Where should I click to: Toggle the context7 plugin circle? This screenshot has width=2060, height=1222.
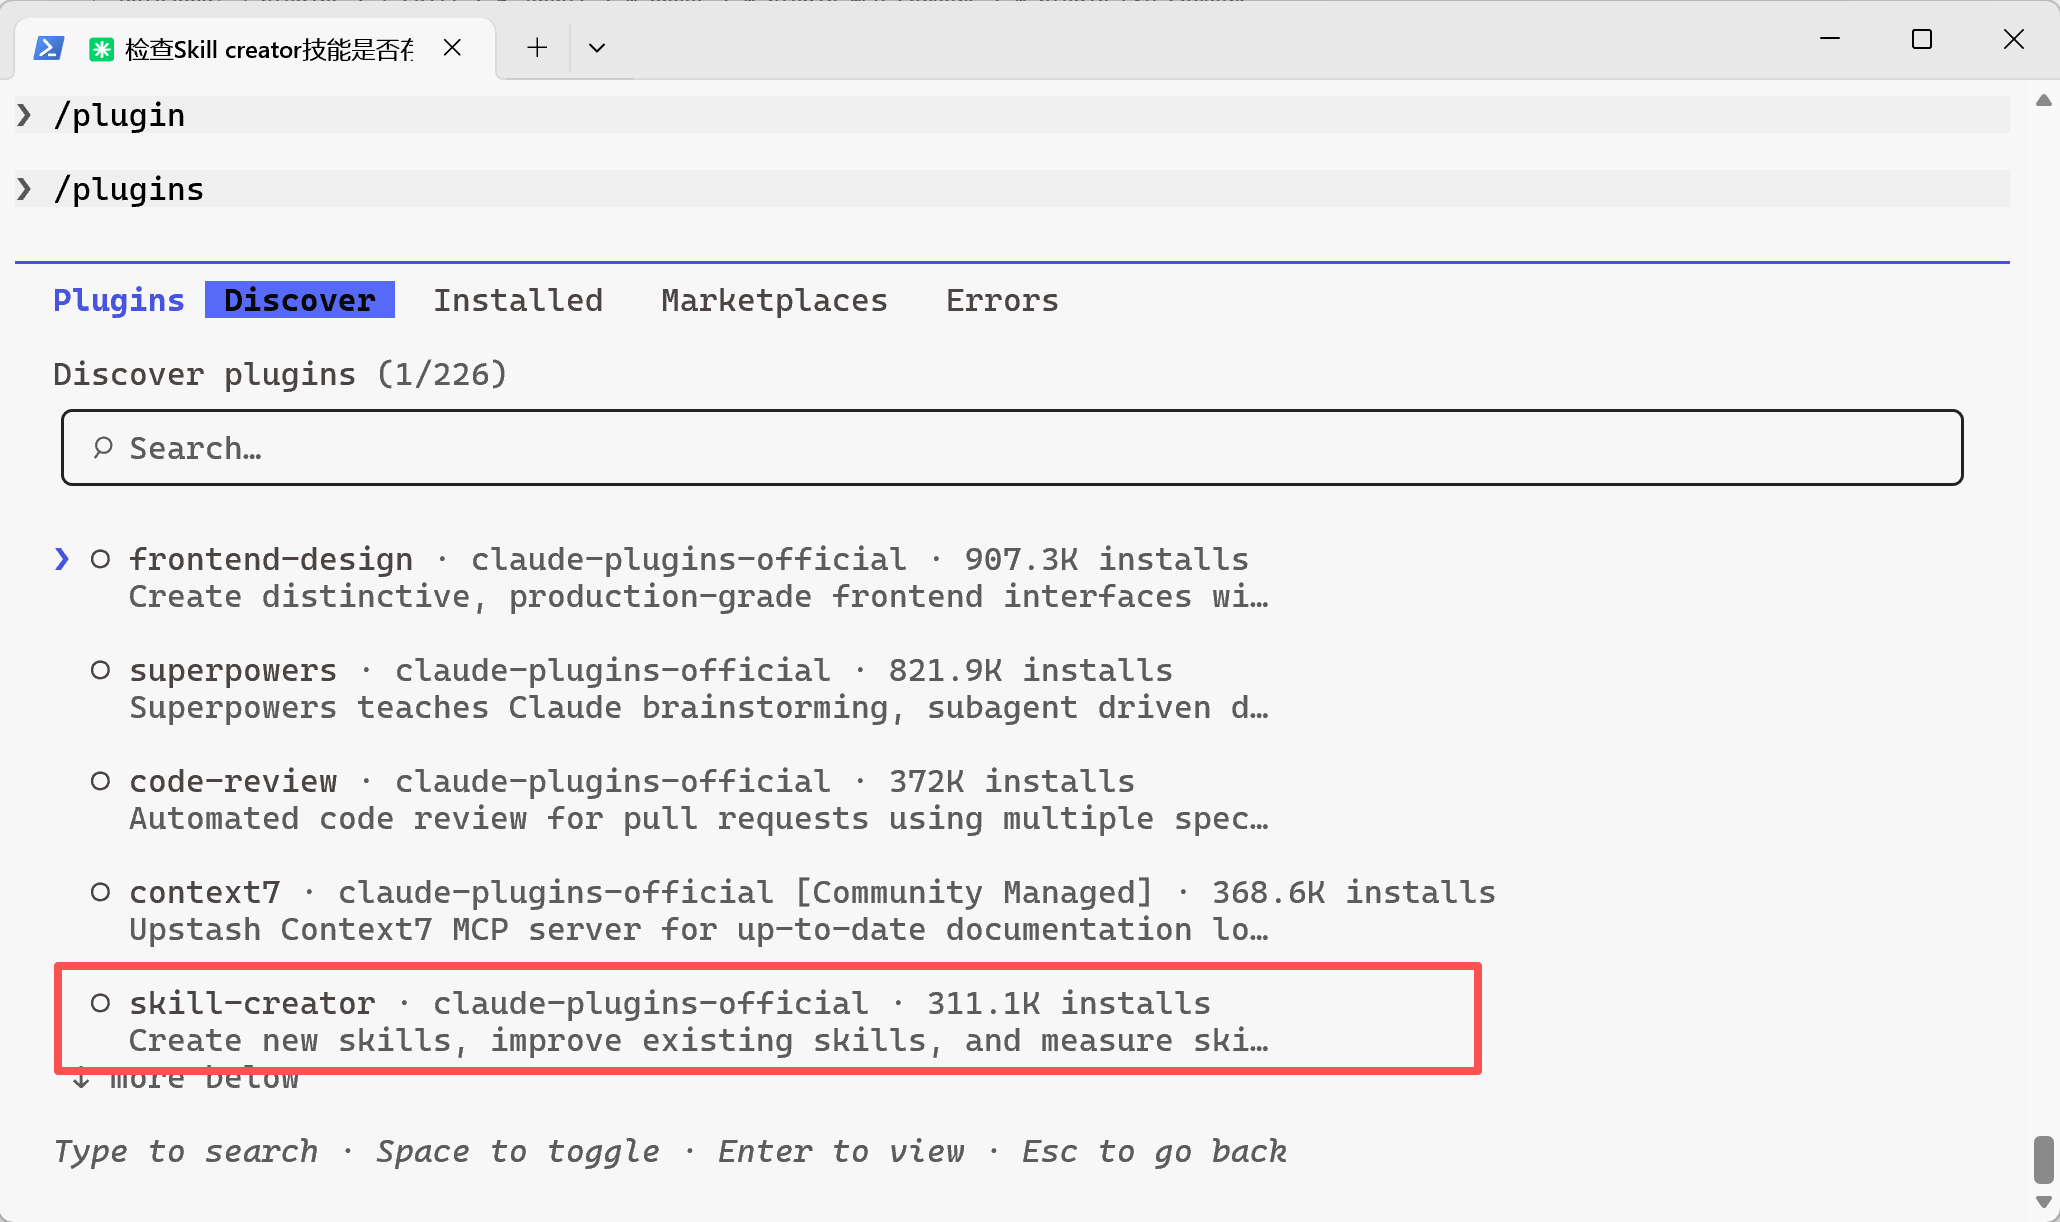point(100,892)
